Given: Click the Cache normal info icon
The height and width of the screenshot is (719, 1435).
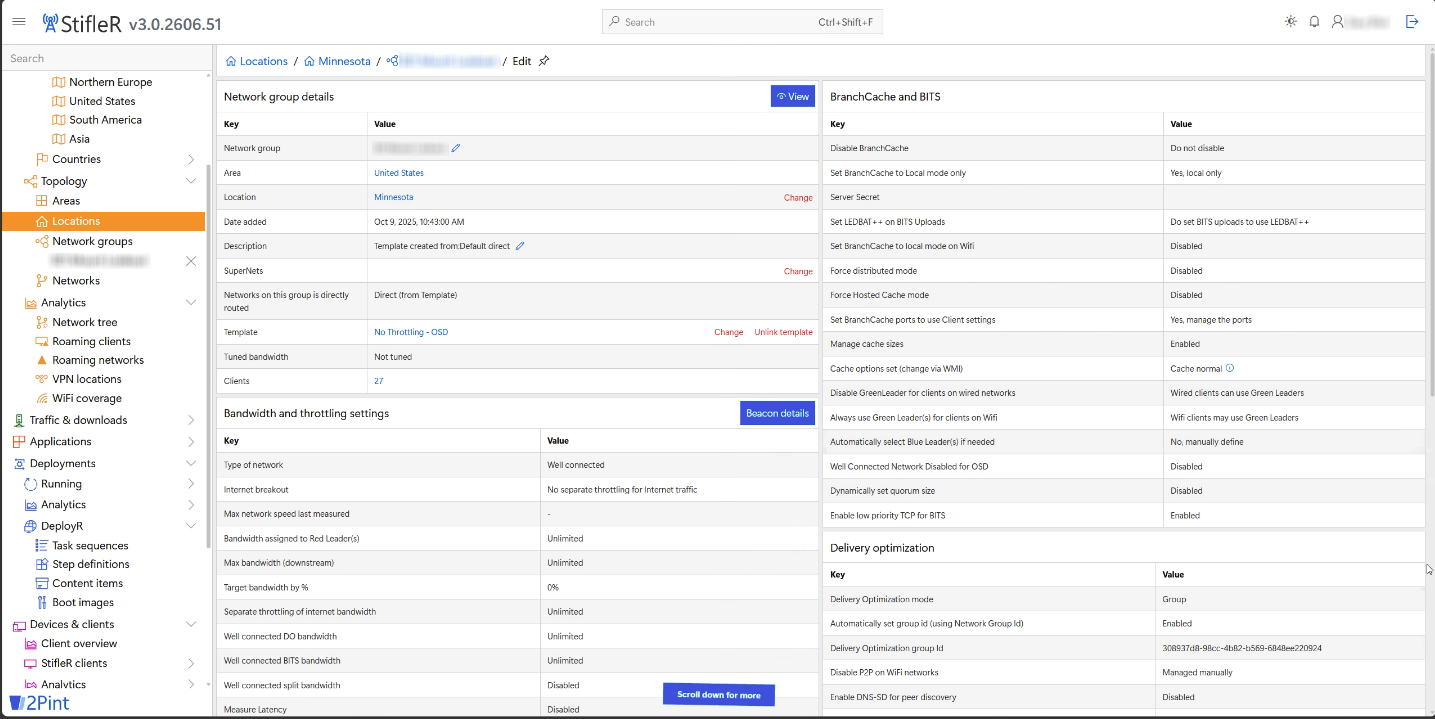Looking at the screenshot, I should pos(1230,368).
